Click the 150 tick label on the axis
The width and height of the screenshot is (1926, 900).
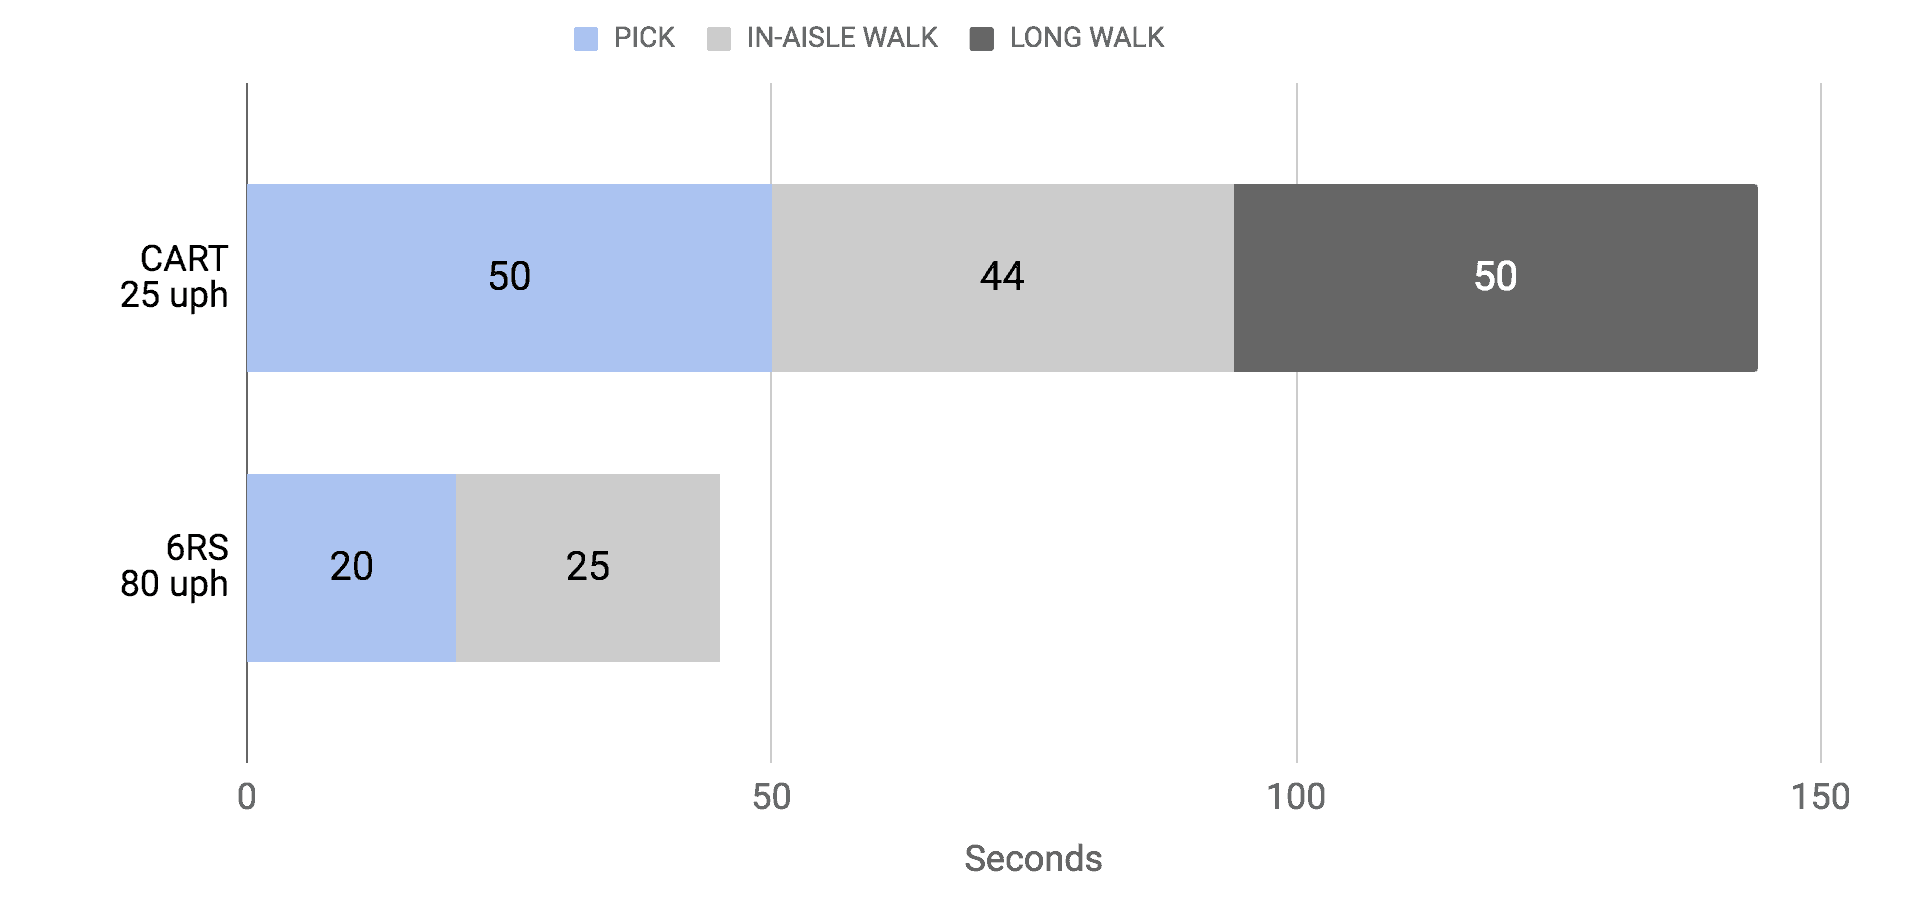pos(1821,797)
